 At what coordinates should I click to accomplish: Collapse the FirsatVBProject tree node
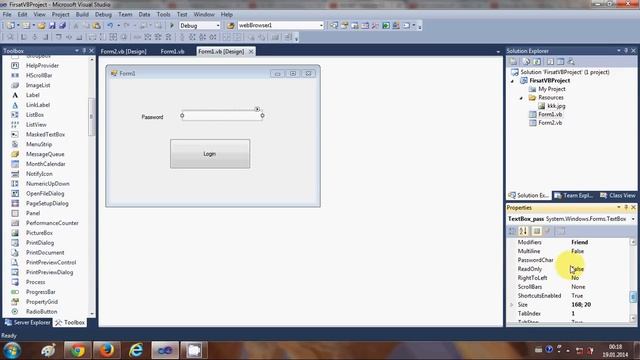click(513, 81)
